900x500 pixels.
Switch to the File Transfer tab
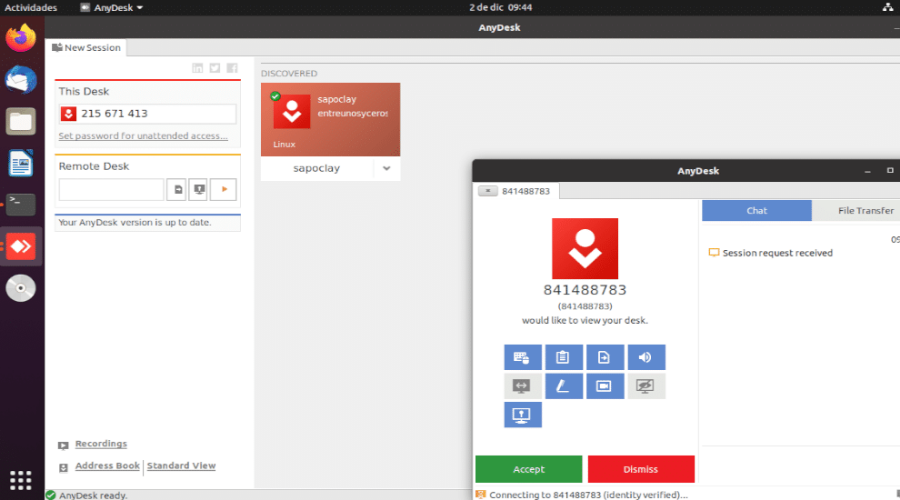point(865,211)
